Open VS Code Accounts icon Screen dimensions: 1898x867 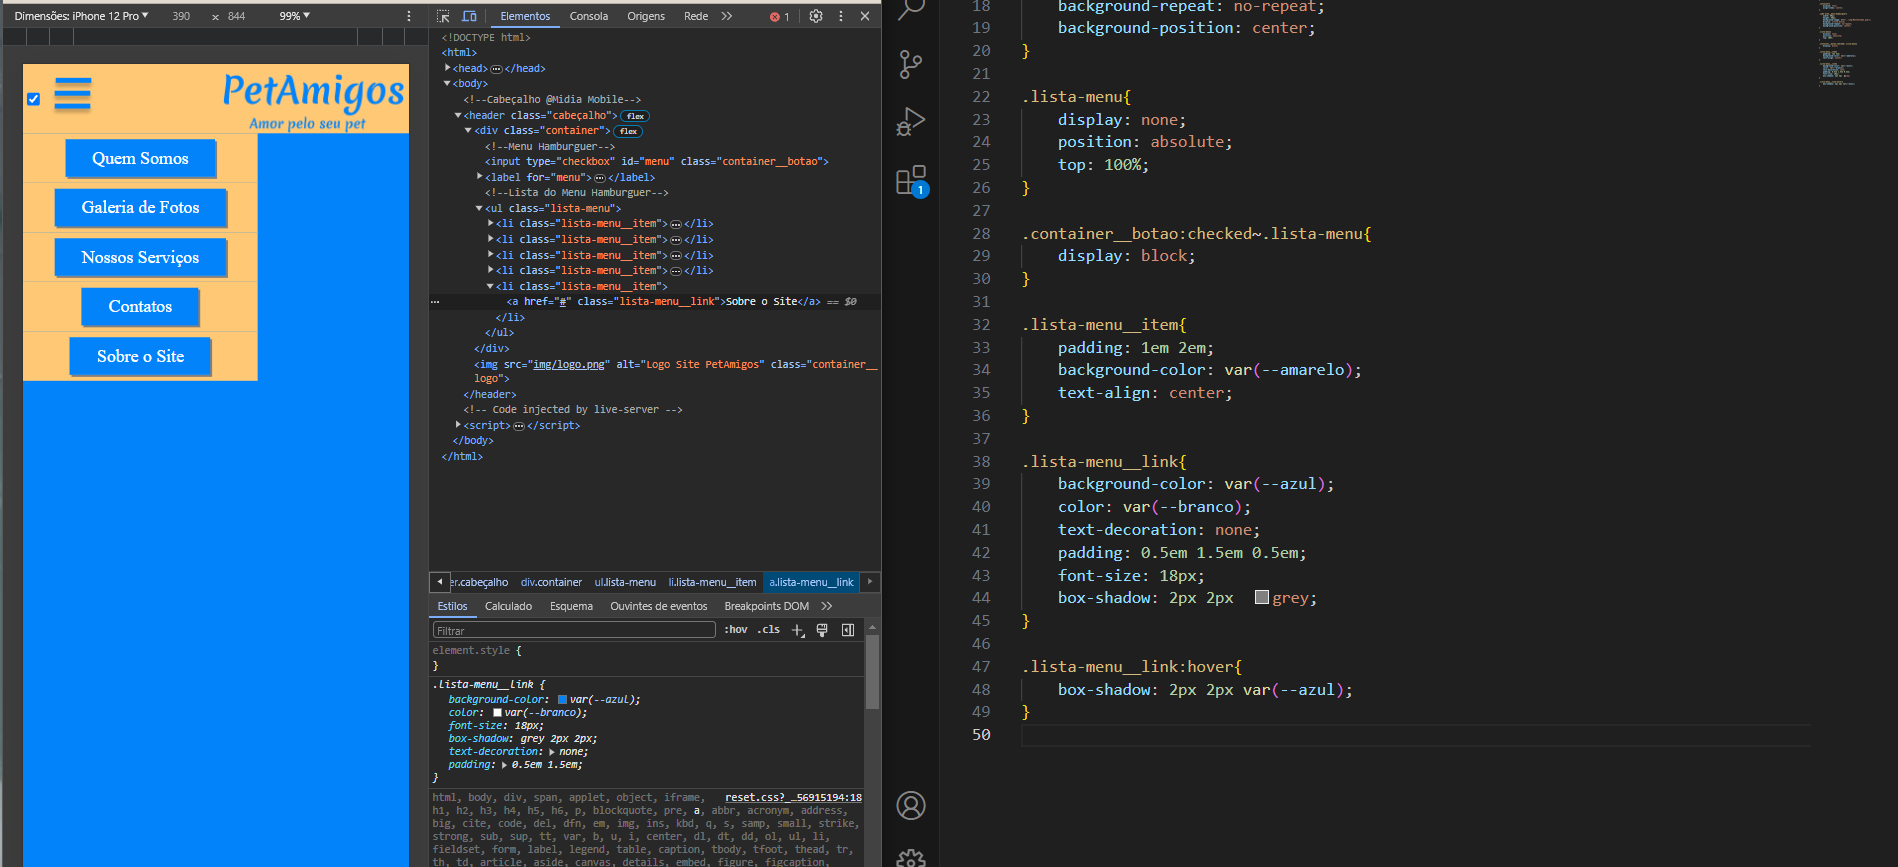[911, 805]
